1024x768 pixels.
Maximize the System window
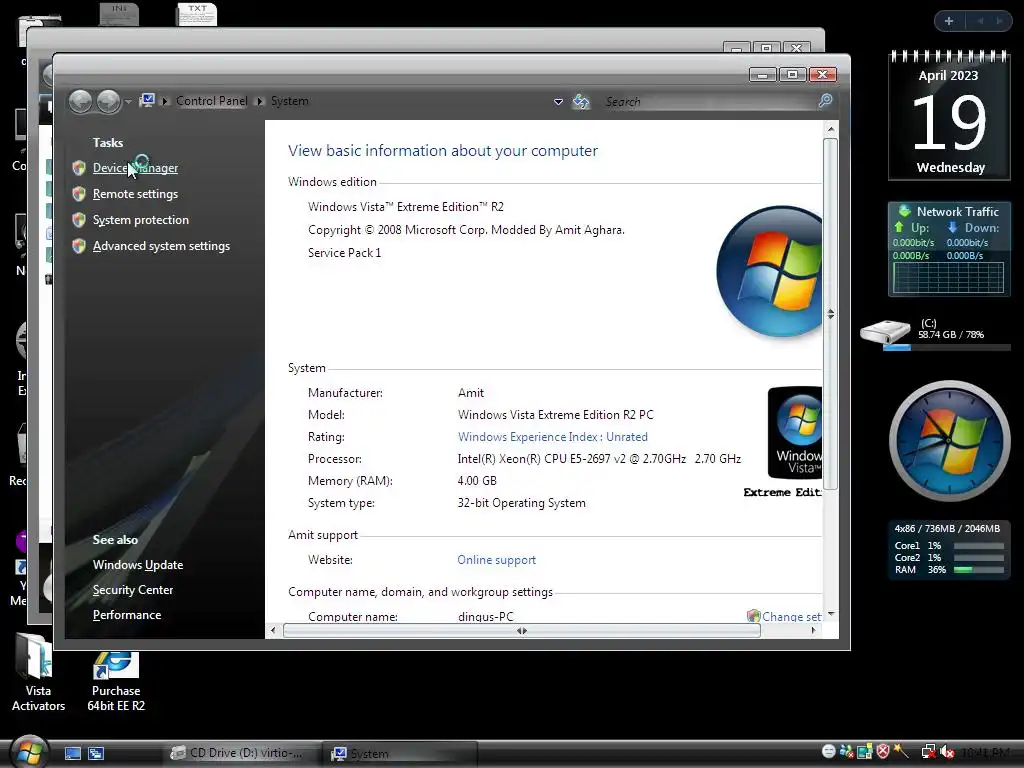(792, 75)
